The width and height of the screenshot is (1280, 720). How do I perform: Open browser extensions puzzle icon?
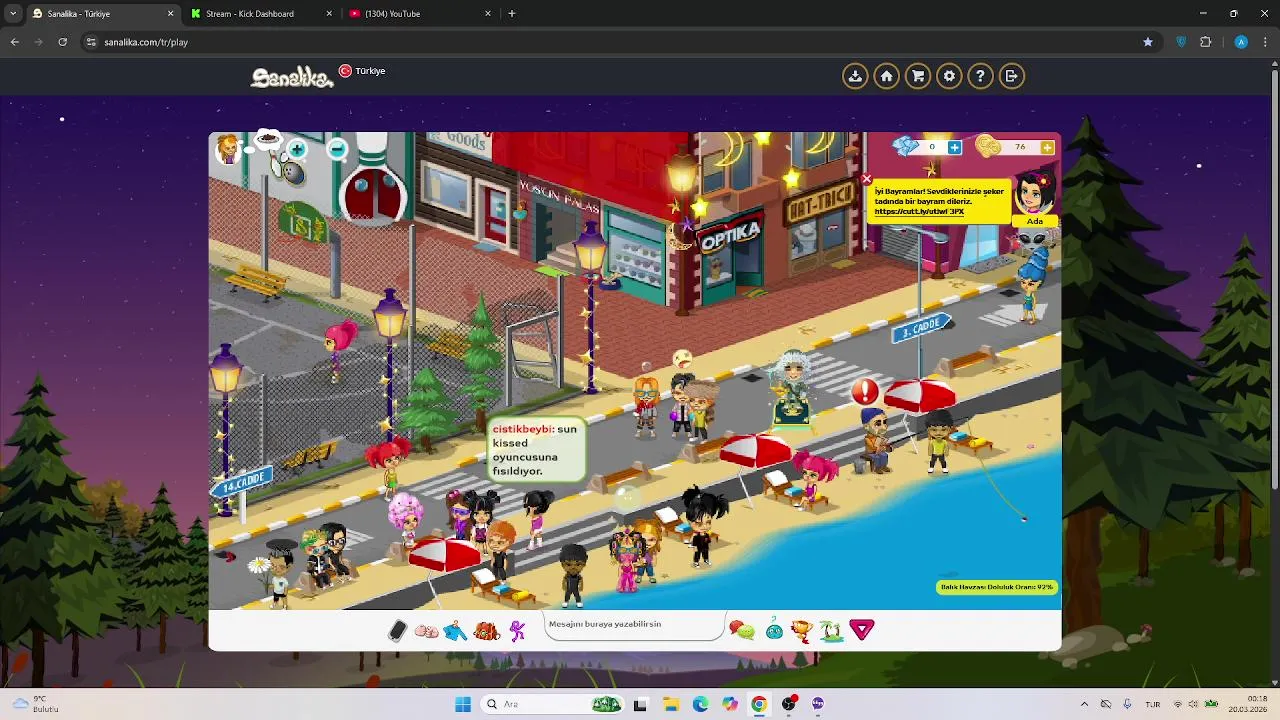[x=1206, y=42]
